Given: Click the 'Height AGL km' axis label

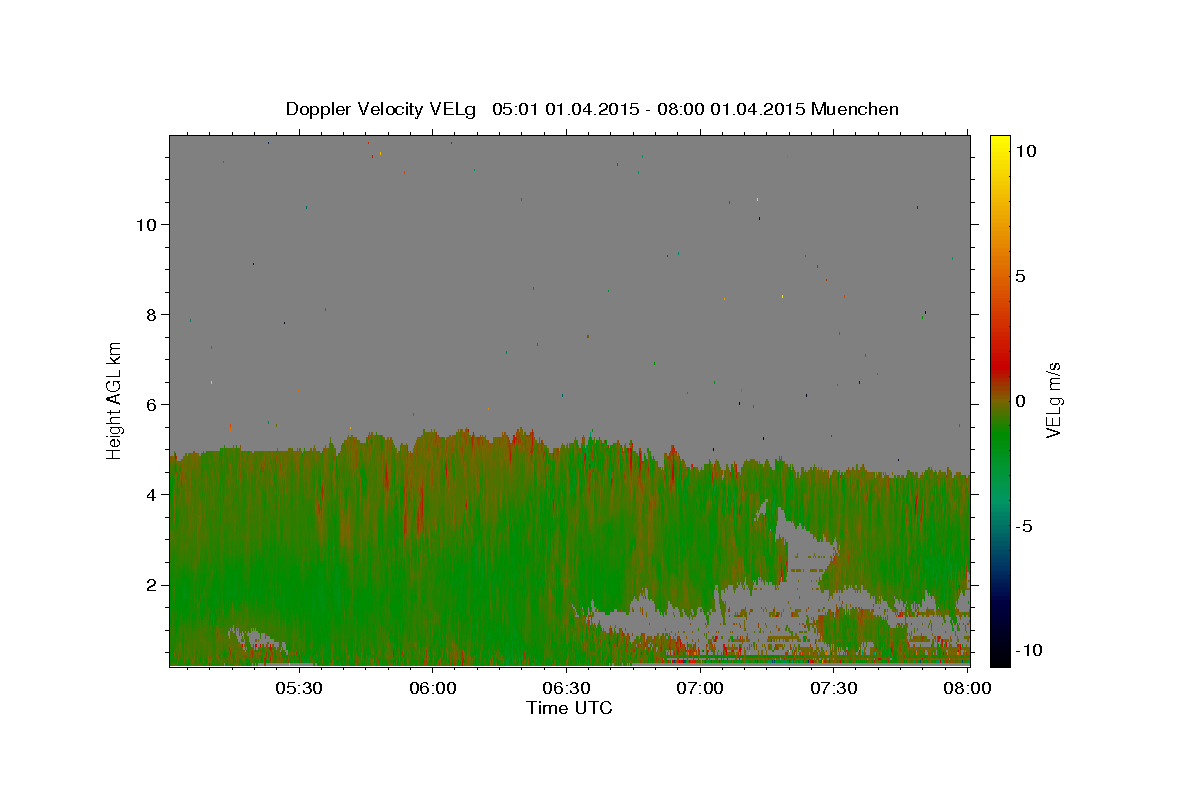Looking at the screenshot, I should point(115,400).
